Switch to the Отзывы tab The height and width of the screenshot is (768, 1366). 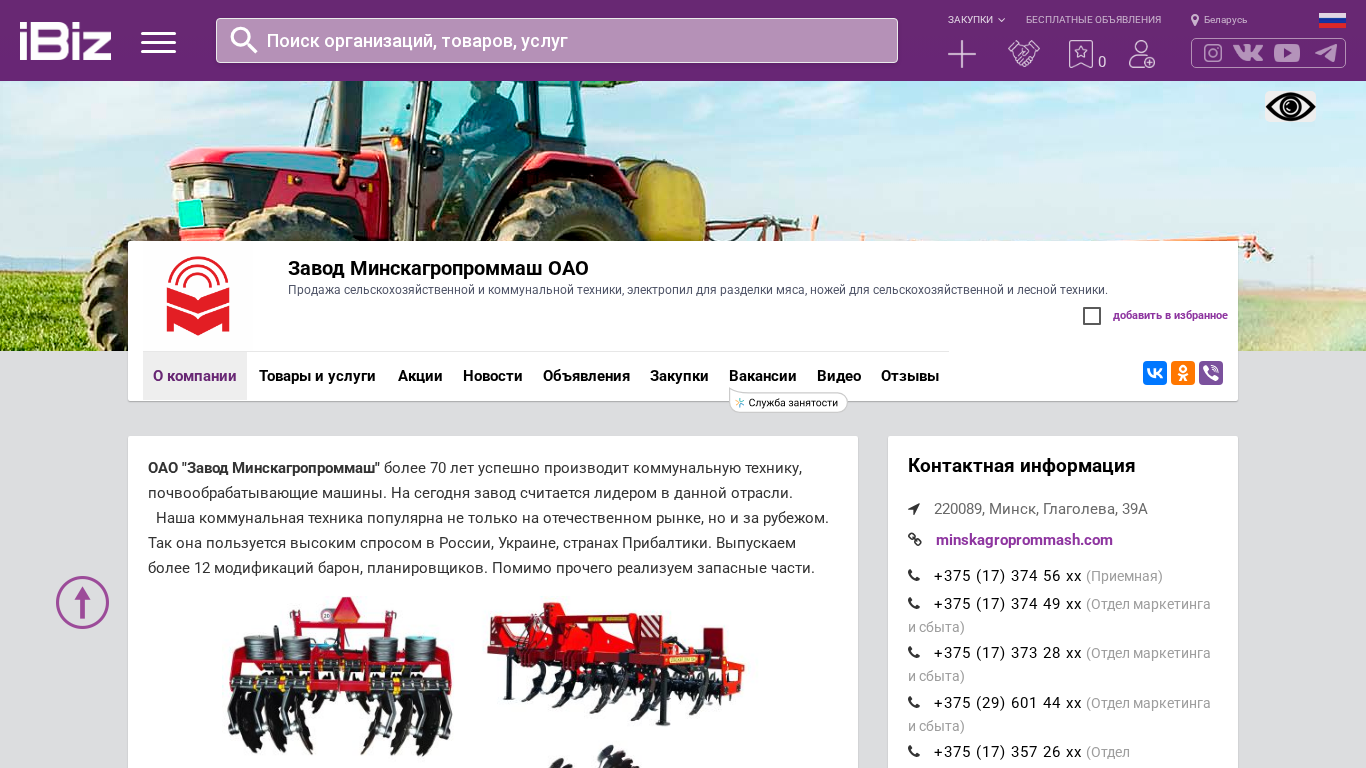(x=910, y=376)
